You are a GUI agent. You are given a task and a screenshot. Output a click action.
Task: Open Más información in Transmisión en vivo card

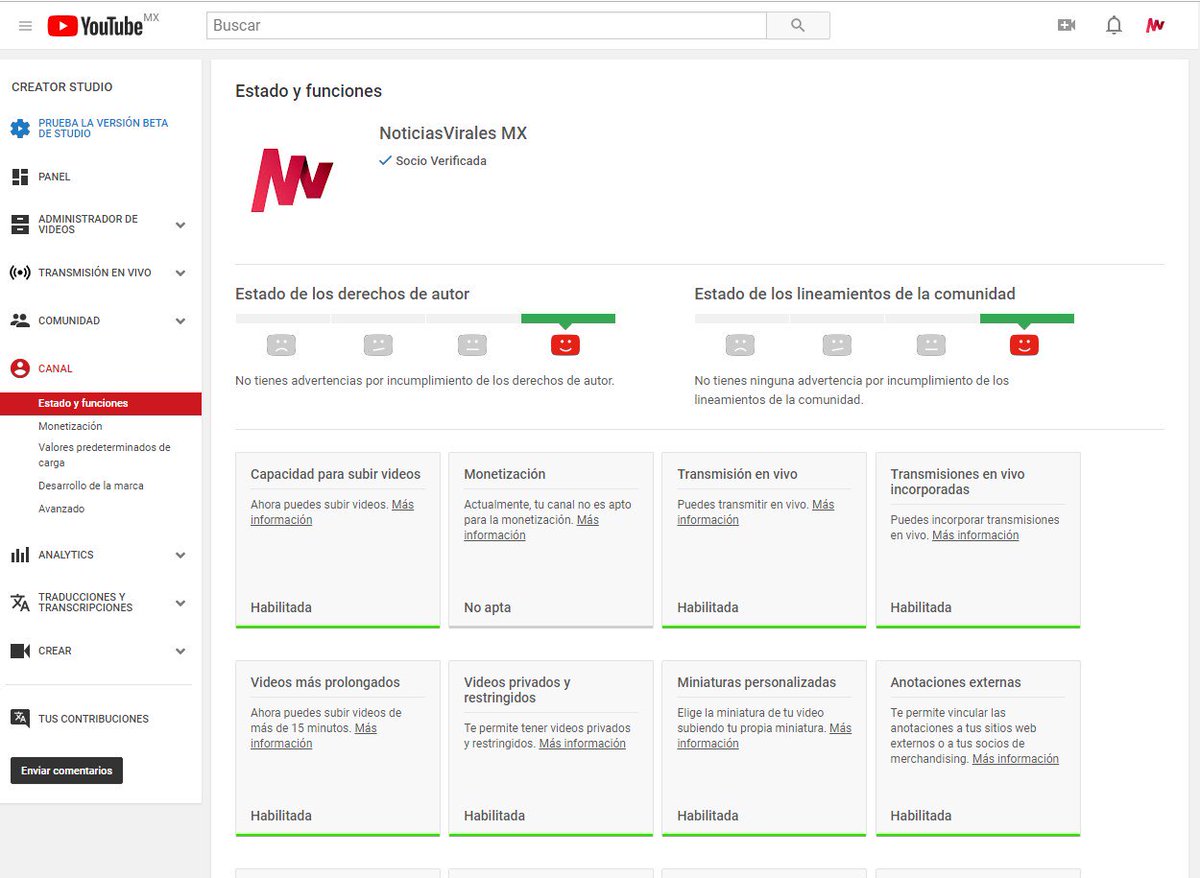755,512
